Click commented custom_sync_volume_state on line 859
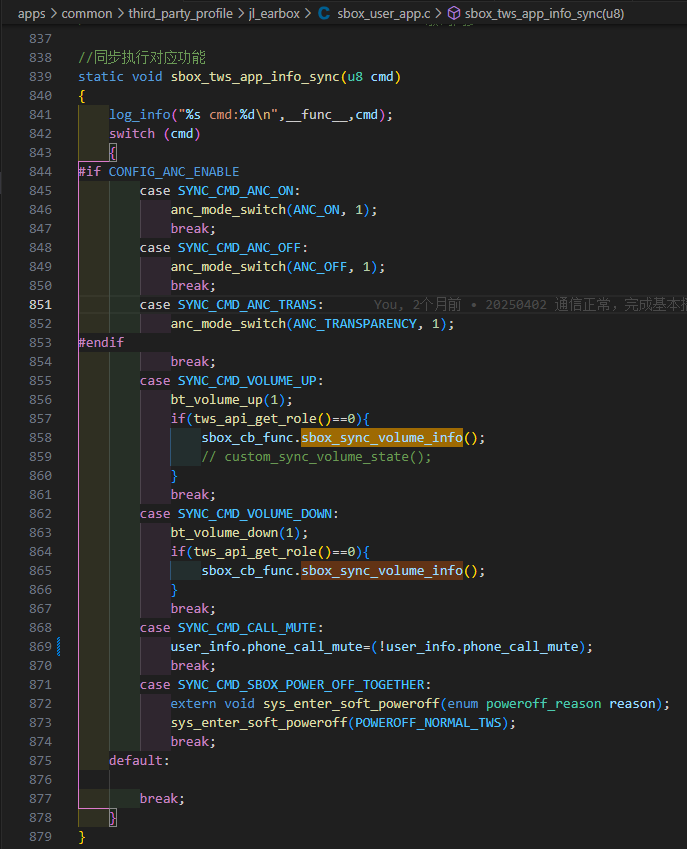This screenshot has width=687, height=849. point(316,457)
